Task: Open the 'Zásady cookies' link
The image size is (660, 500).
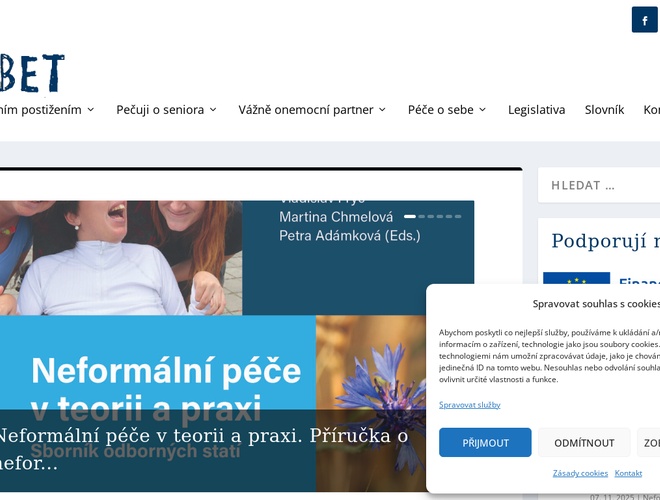Action: point(580,473)
